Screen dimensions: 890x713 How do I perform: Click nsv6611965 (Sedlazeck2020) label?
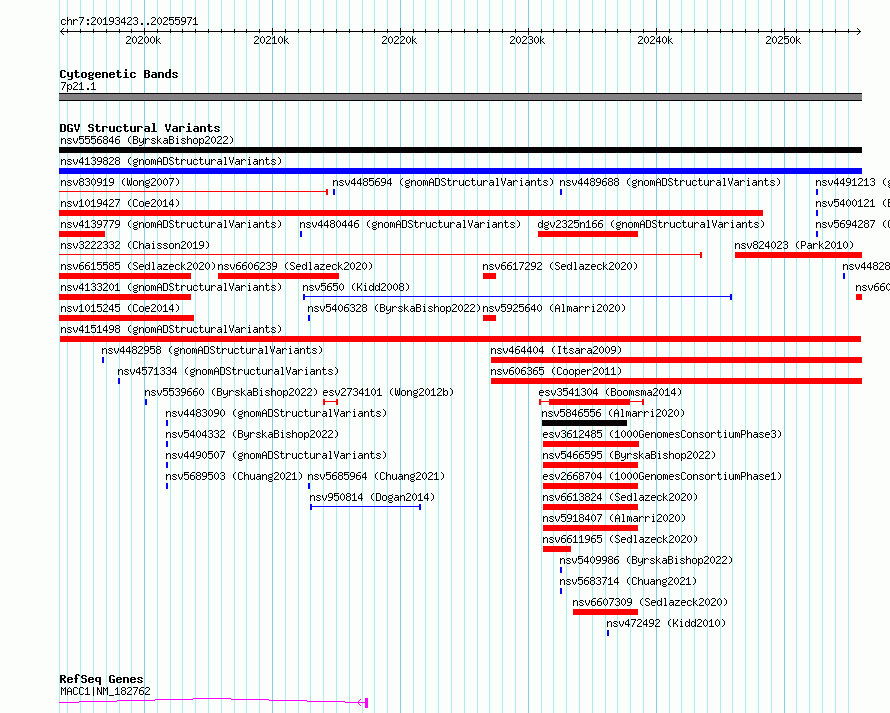(x=620, y=539)
